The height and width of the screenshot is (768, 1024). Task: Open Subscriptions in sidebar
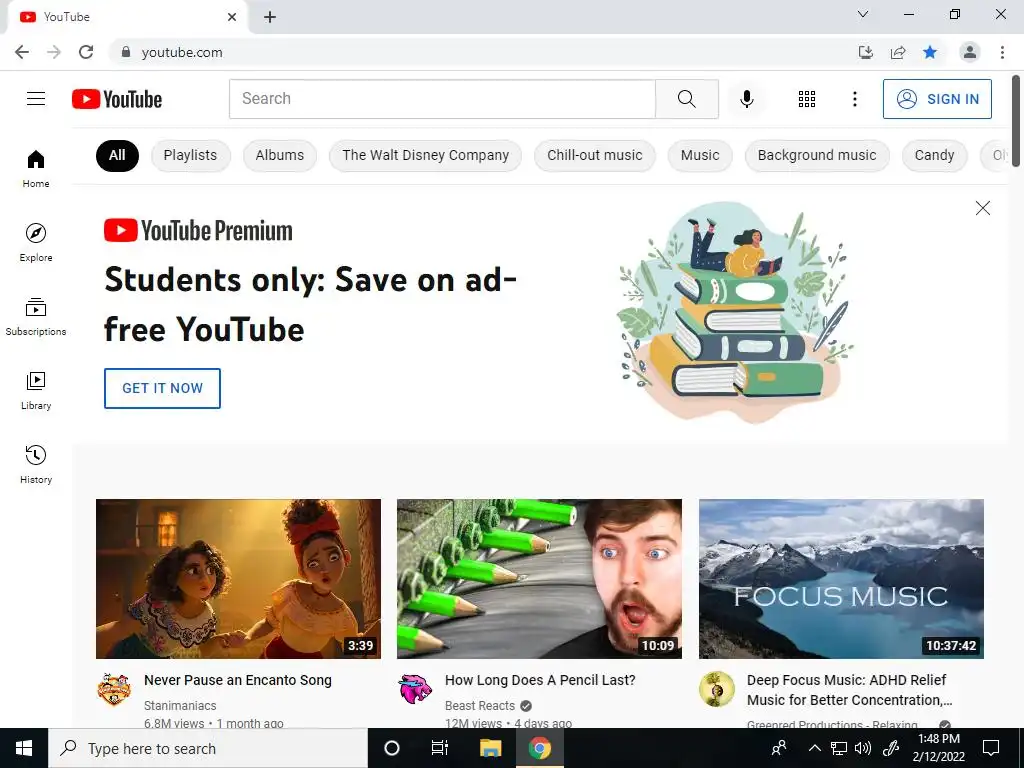[x=36, y=317]
